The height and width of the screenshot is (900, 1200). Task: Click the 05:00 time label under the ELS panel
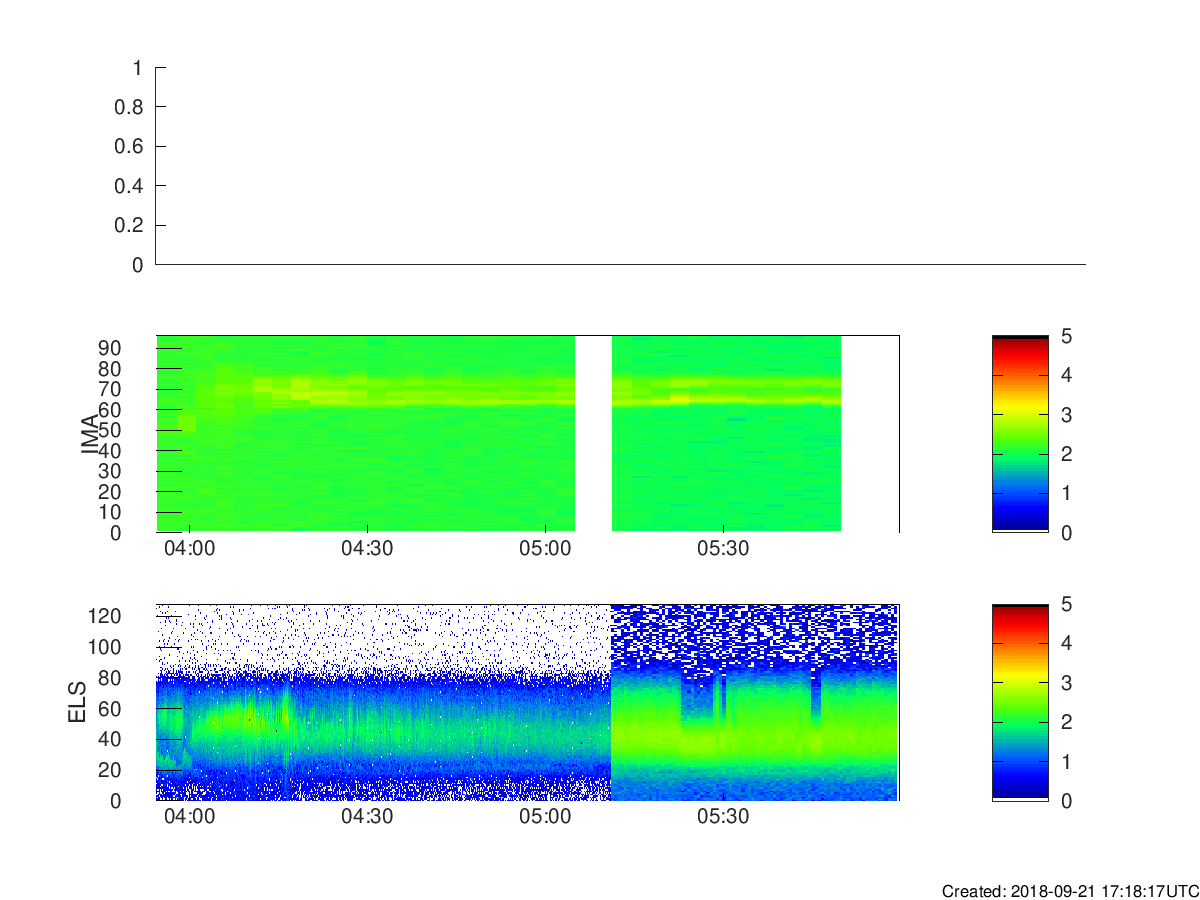click(x=545, y=817)
